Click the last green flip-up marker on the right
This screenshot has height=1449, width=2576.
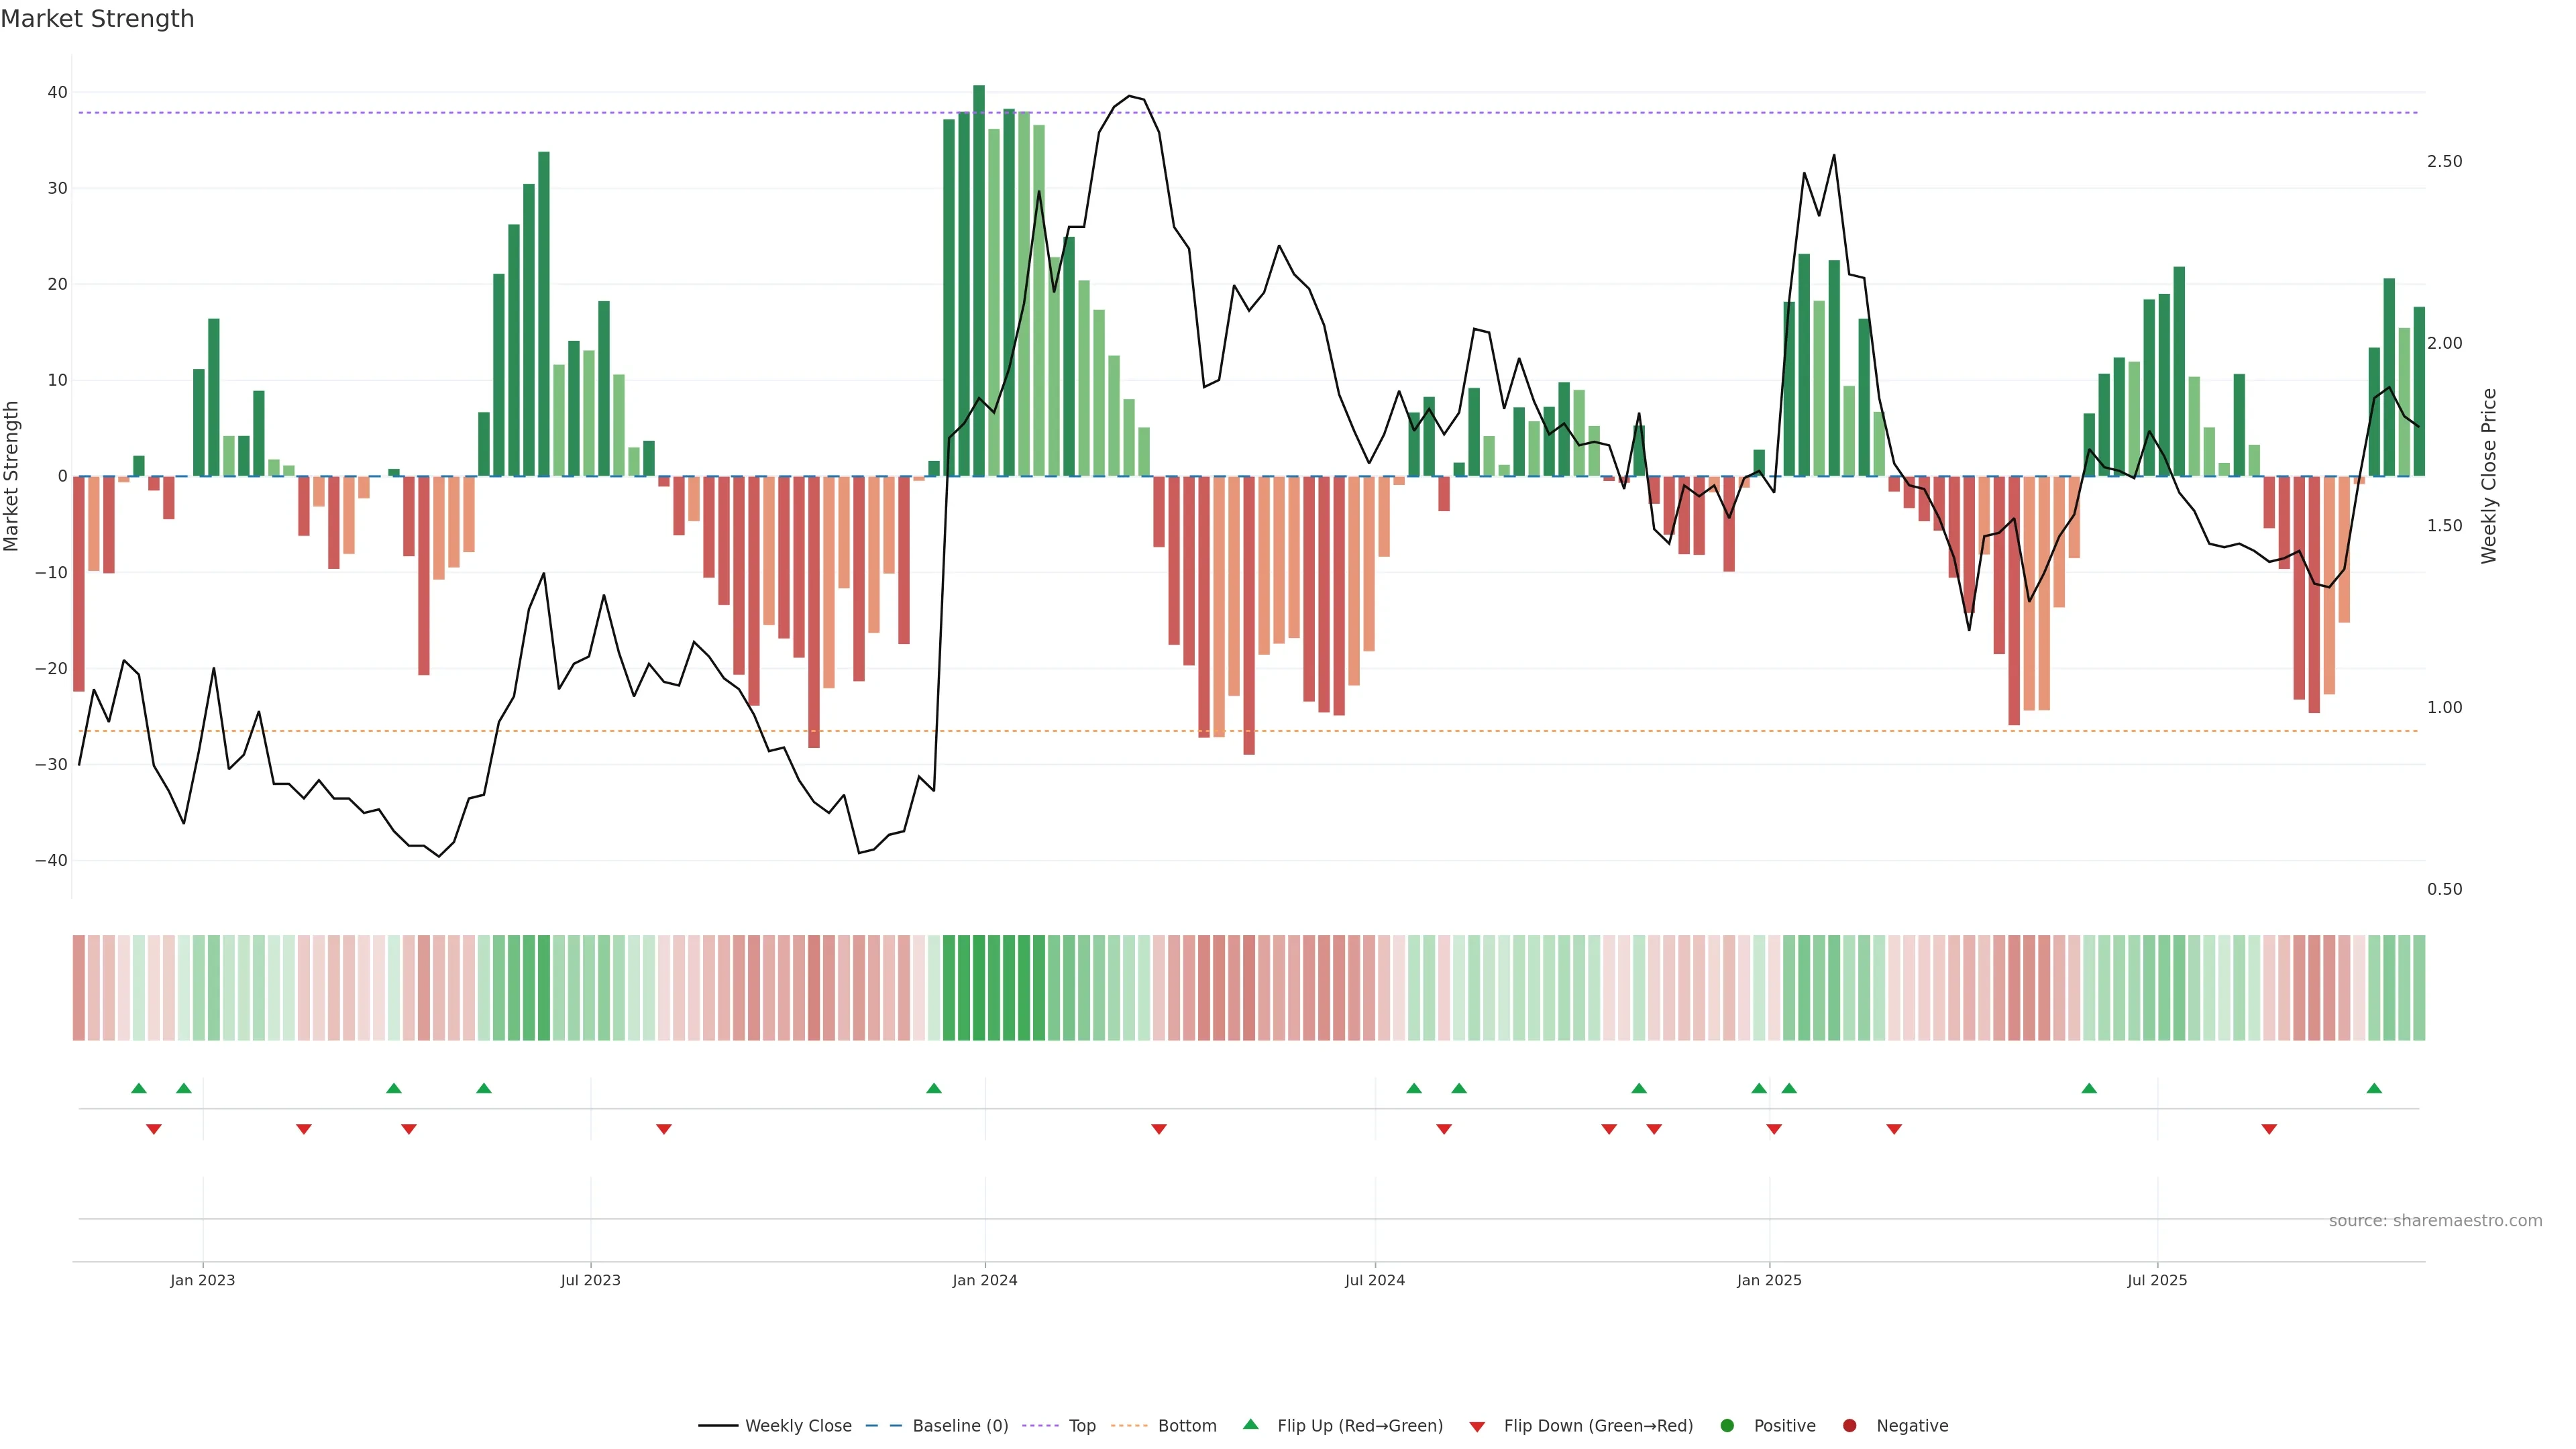pyautogui.click(x=2374, y=1088)
